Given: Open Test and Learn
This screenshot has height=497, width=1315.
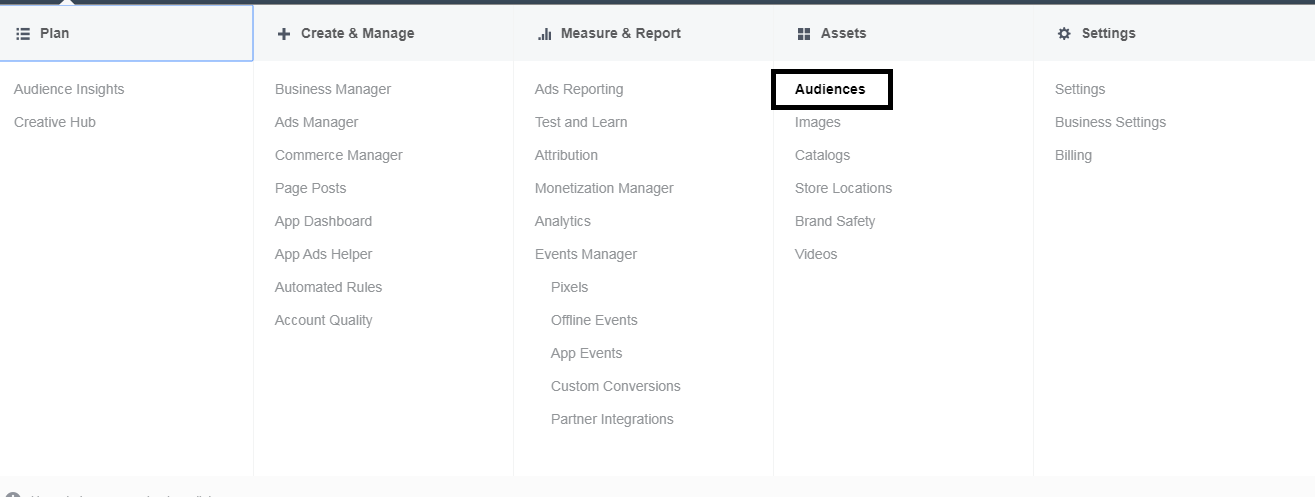Looking at the screenshot, I should pos(581,122).
